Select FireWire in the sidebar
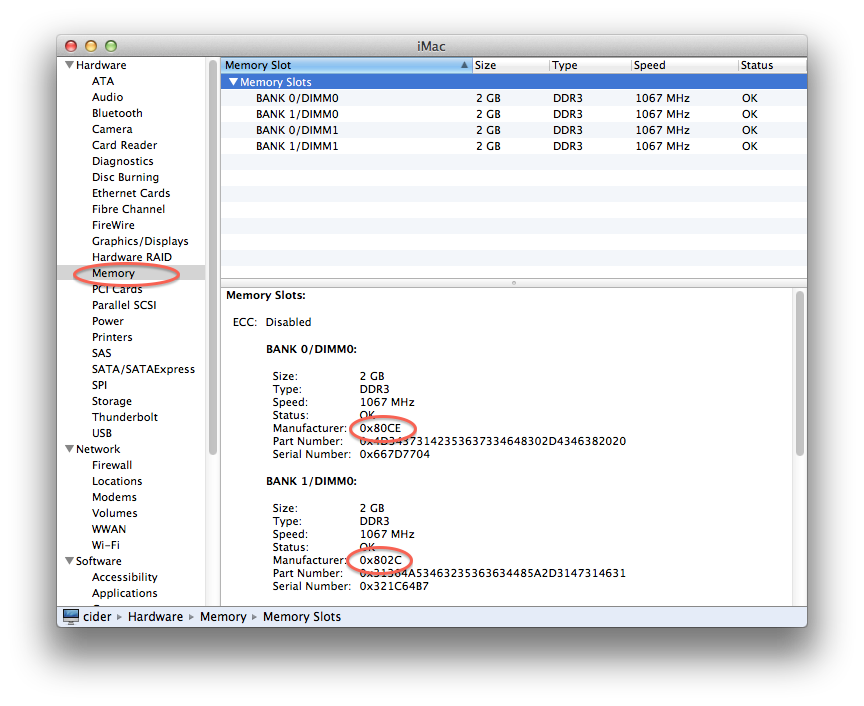864x706 pixels. click(x=114, y=225)
